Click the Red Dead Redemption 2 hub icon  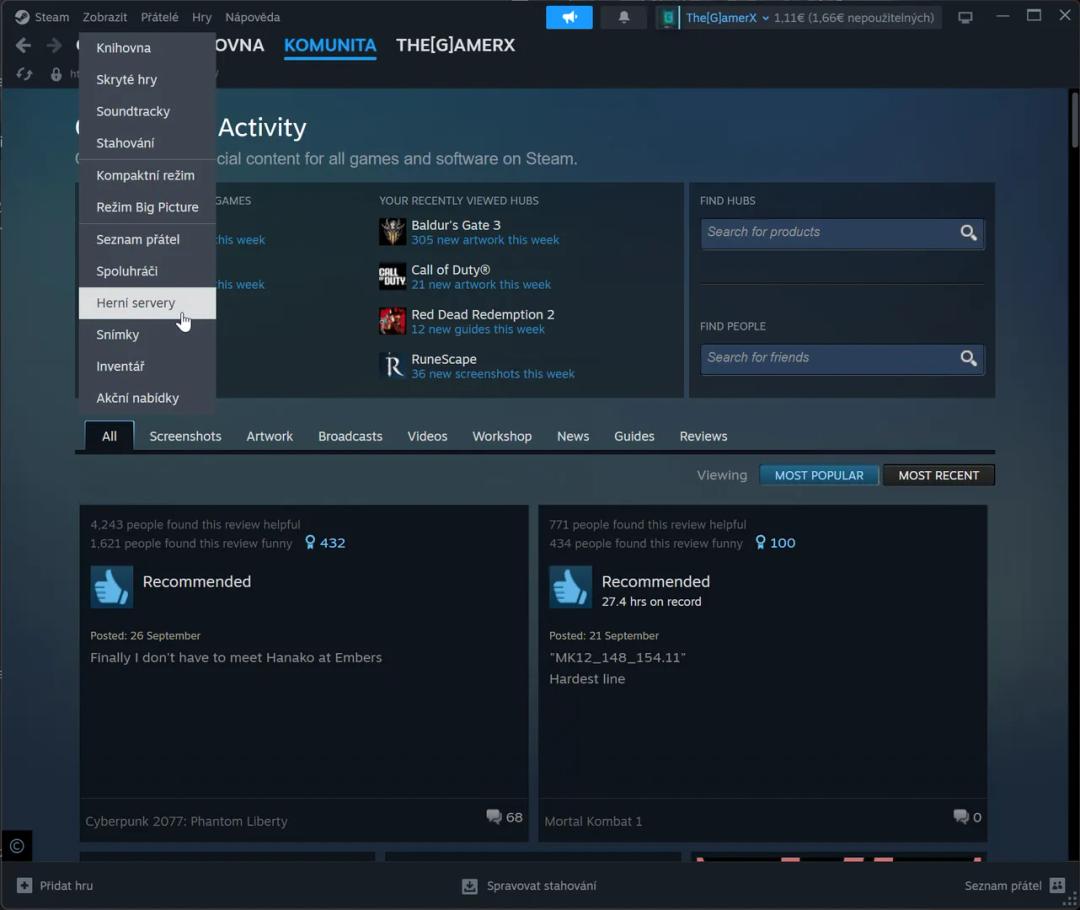tap(393, 321)
